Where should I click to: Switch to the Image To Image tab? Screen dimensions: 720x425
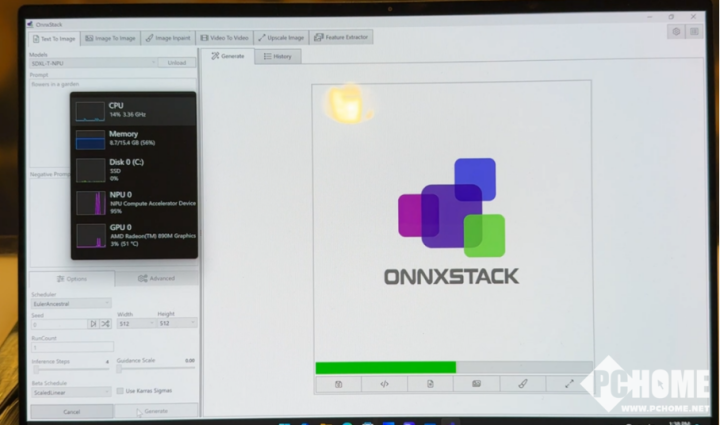click(110, 38)
